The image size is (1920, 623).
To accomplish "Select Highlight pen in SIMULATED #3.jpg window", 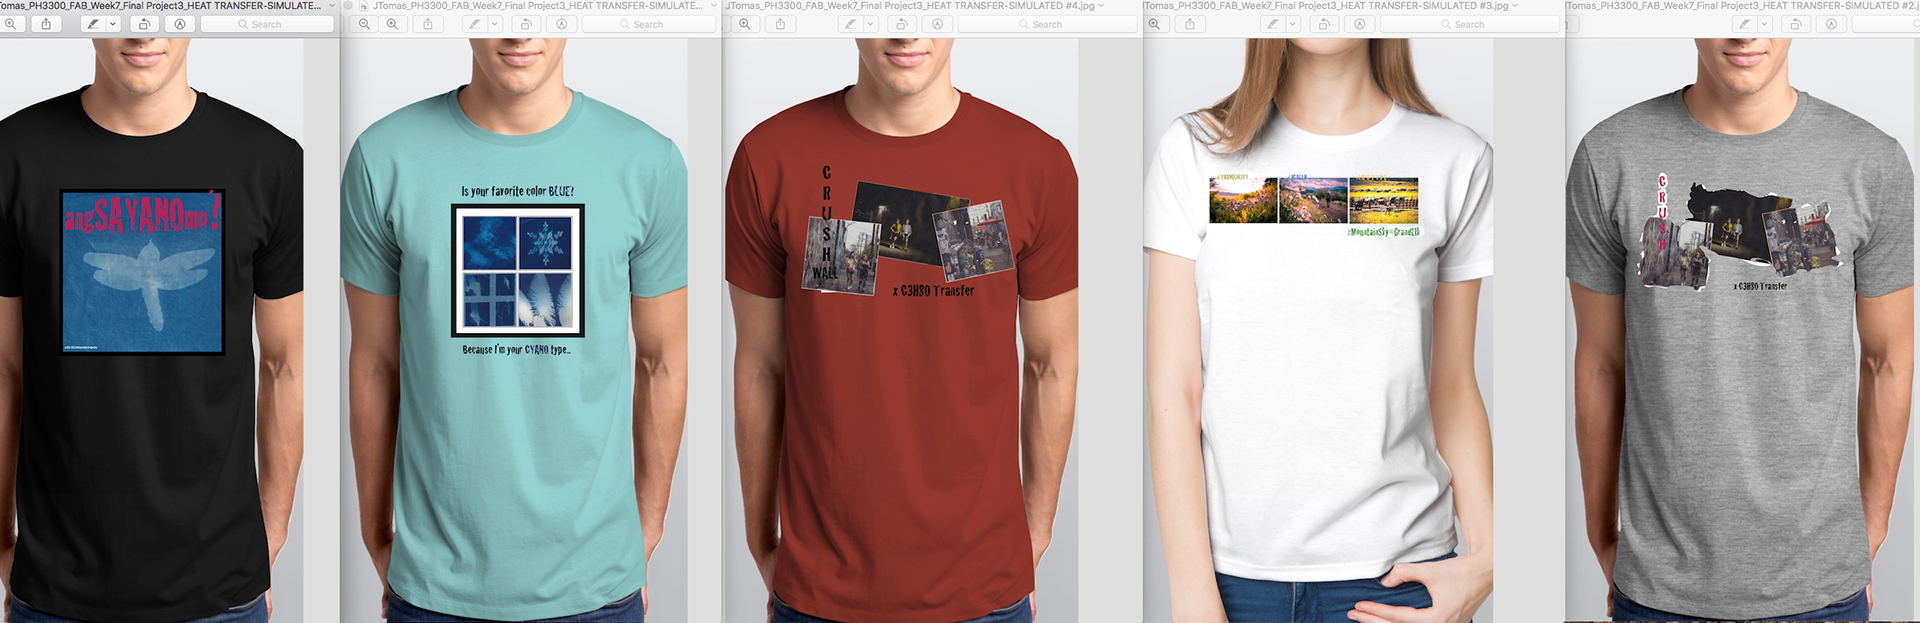I will (1273, 24).
